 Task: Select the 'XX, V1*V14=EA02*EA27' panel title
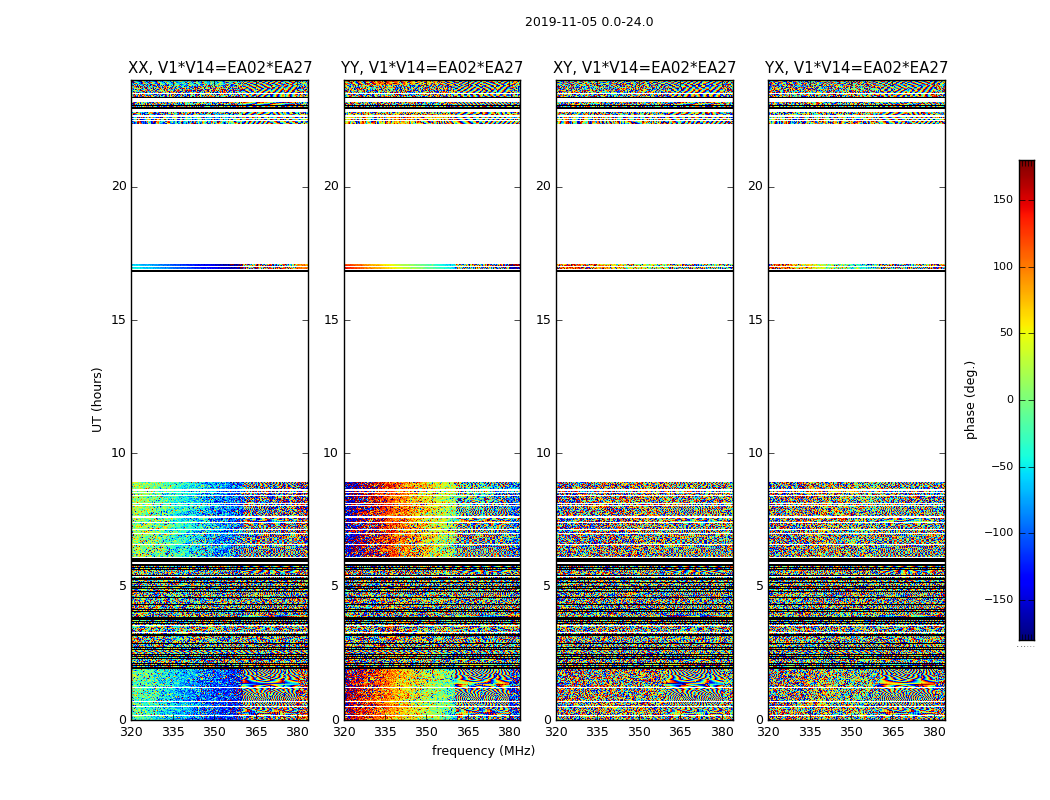point(220,68)
